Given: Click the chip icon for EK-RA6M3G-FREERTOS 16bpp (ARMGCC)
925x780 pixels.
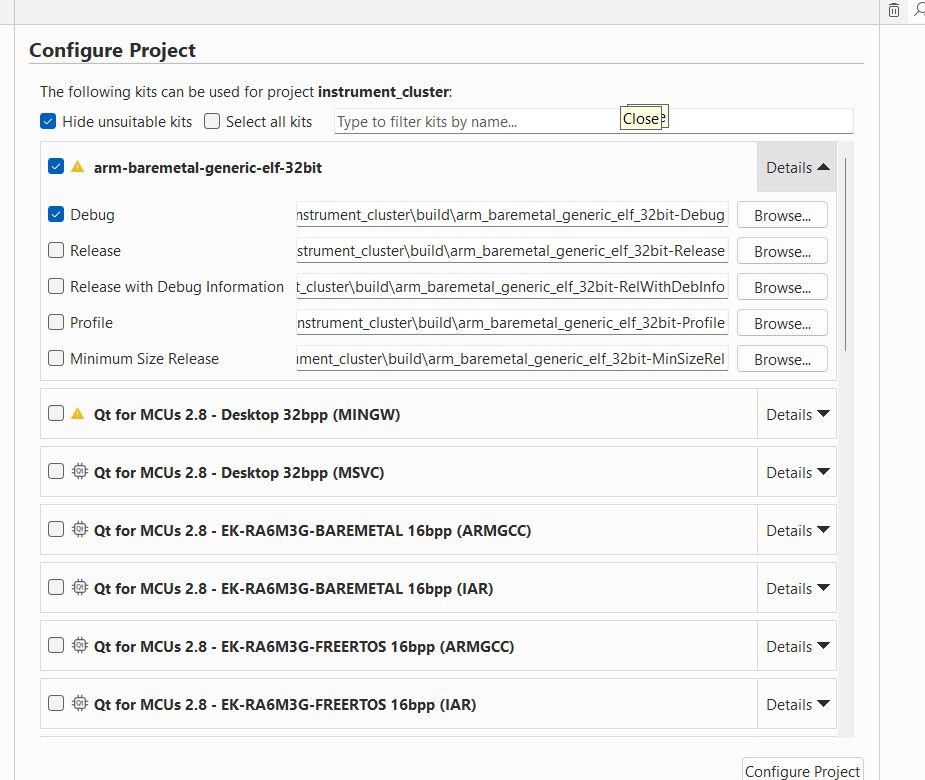Looking at the screenshot, I should [80, 646].
